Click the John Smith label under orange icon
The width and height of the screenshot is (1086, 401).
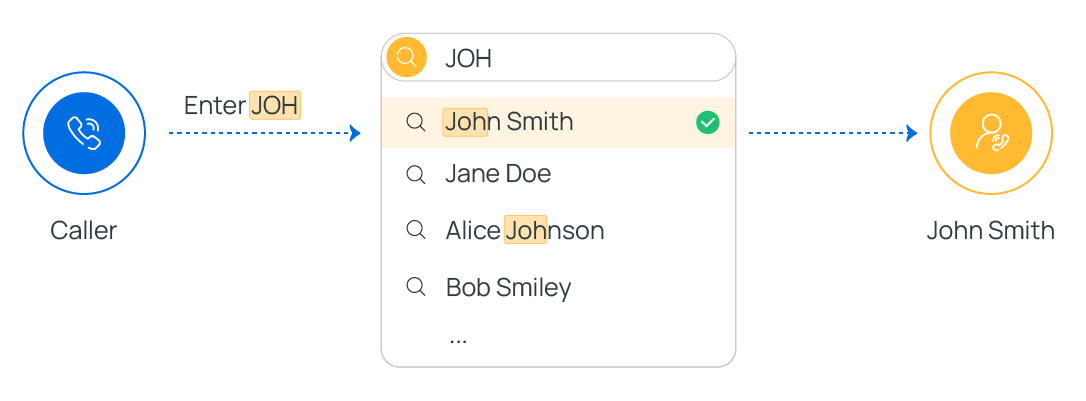coord(990,231)
